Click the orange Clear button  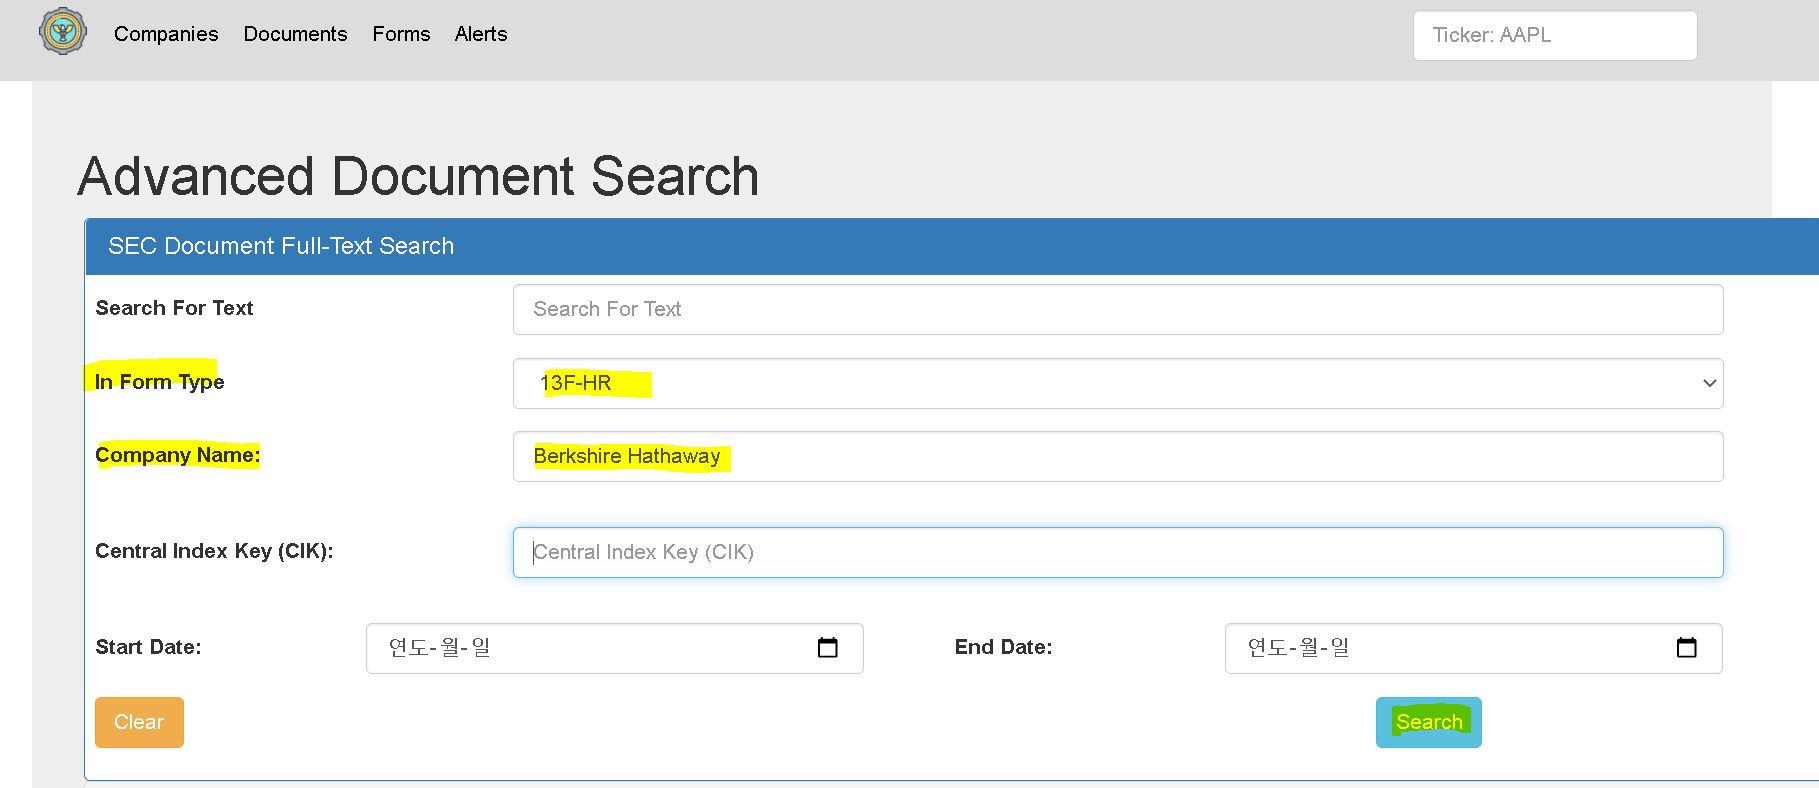point(139,722)
